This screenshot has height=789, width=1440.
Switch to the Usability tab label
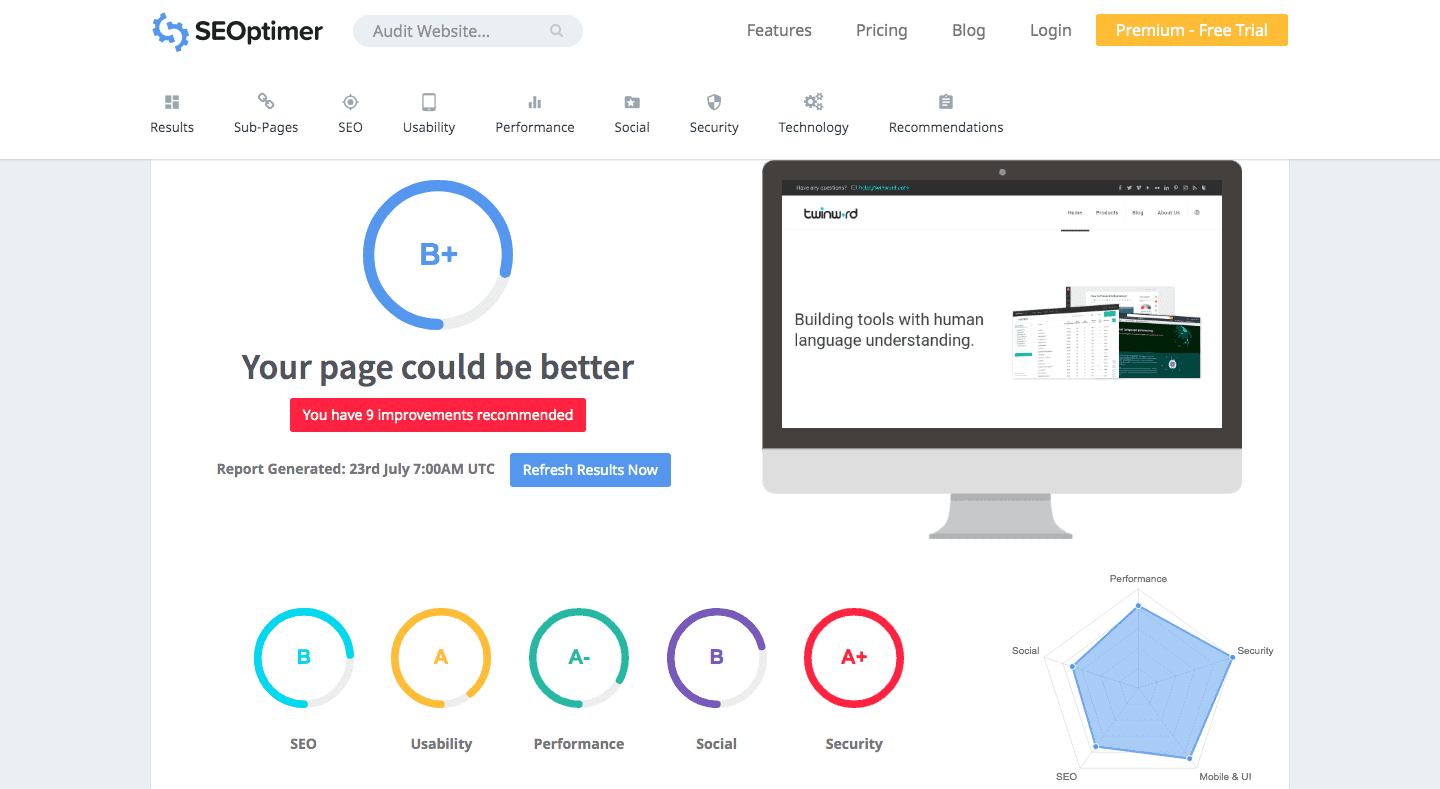(x=429, y=127)
